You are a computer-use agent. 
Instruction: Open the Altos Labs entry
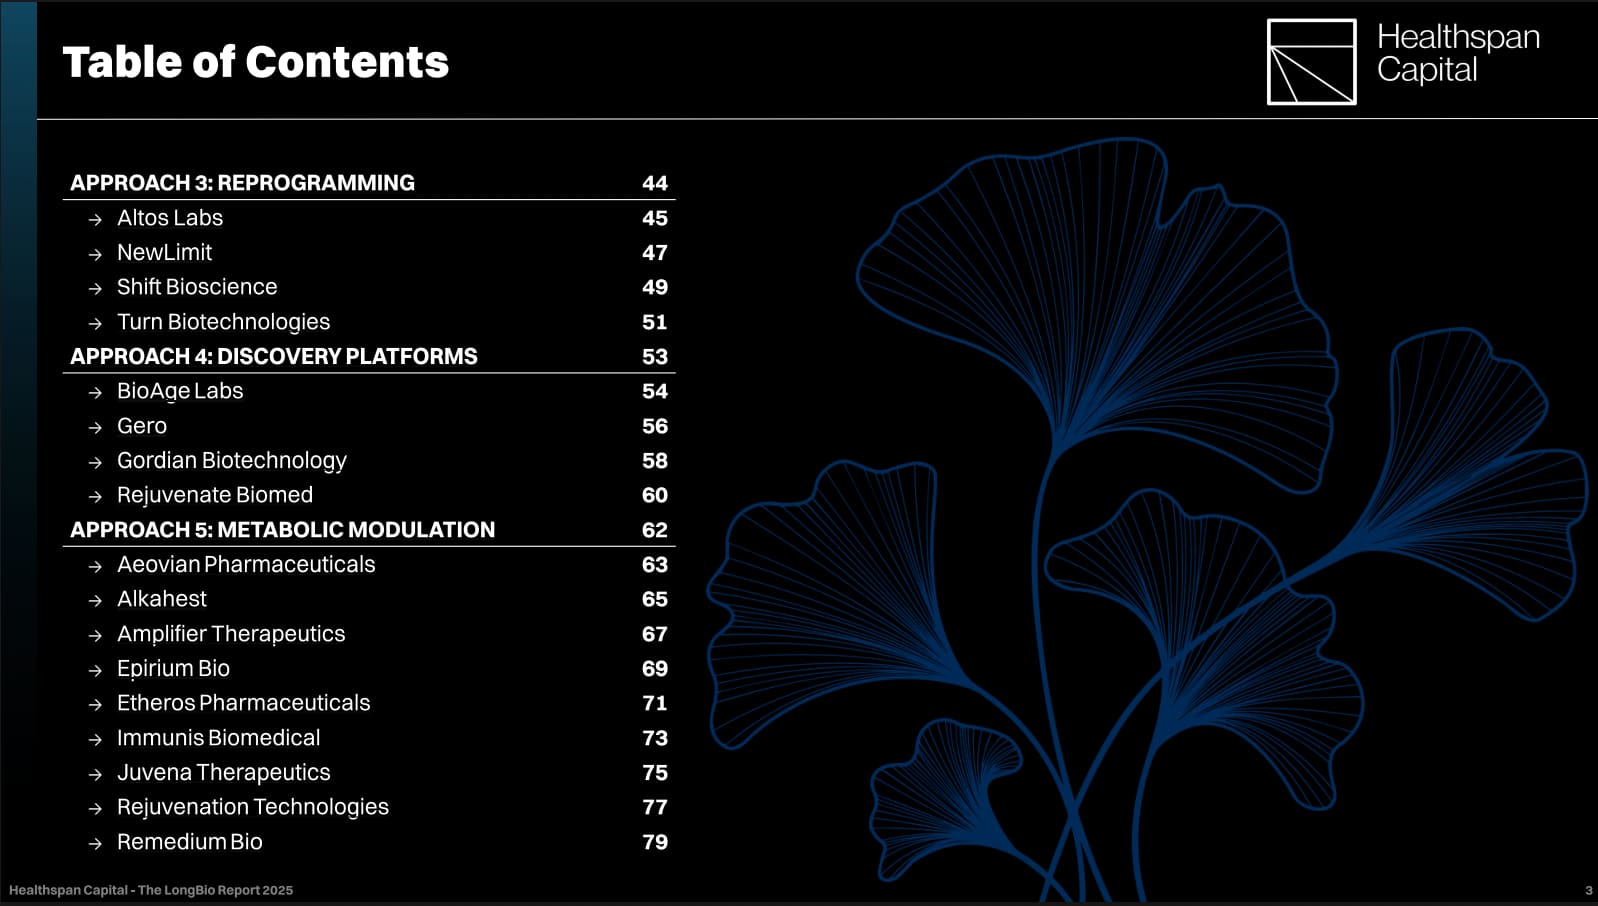pos(170,218)
